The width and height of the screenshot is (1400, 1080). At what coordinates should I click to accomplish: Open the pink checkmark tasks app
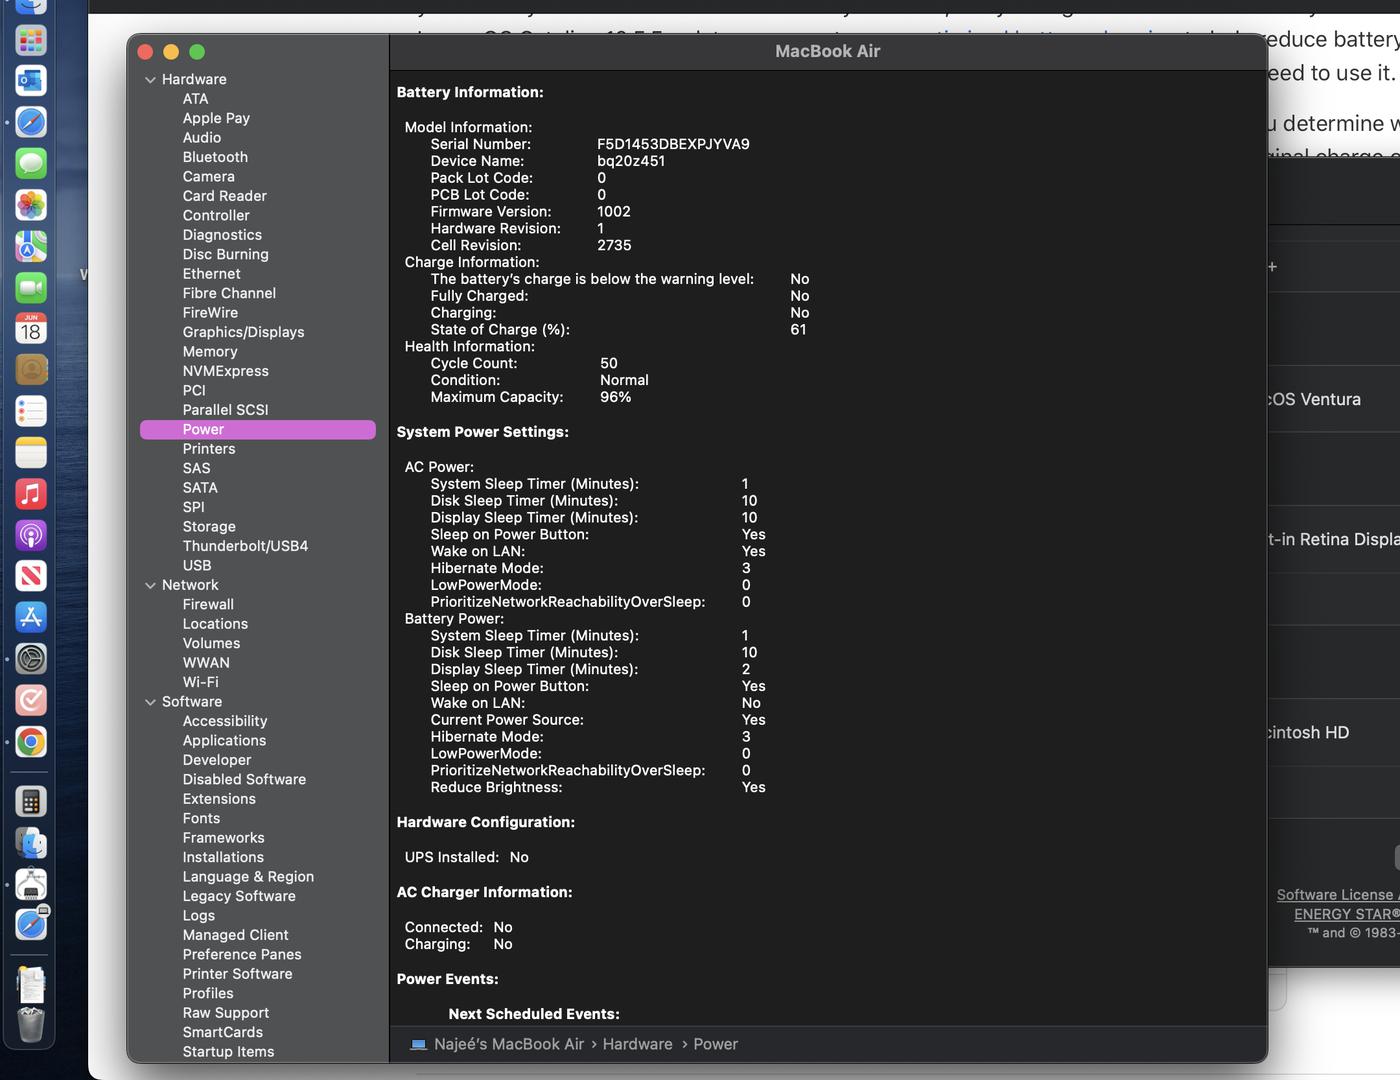31,700
